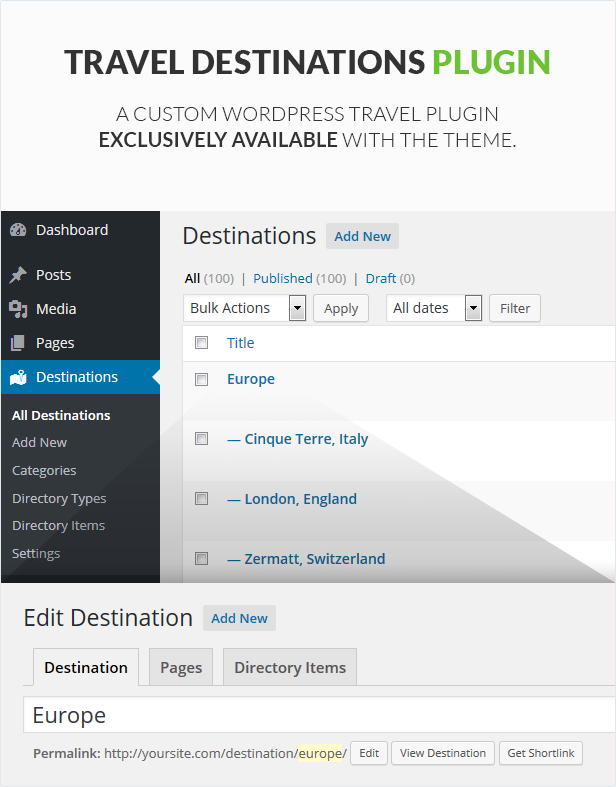Click the Destinations map icon
This screenshot has width=616, height=787.
click(x=18, y=377)
